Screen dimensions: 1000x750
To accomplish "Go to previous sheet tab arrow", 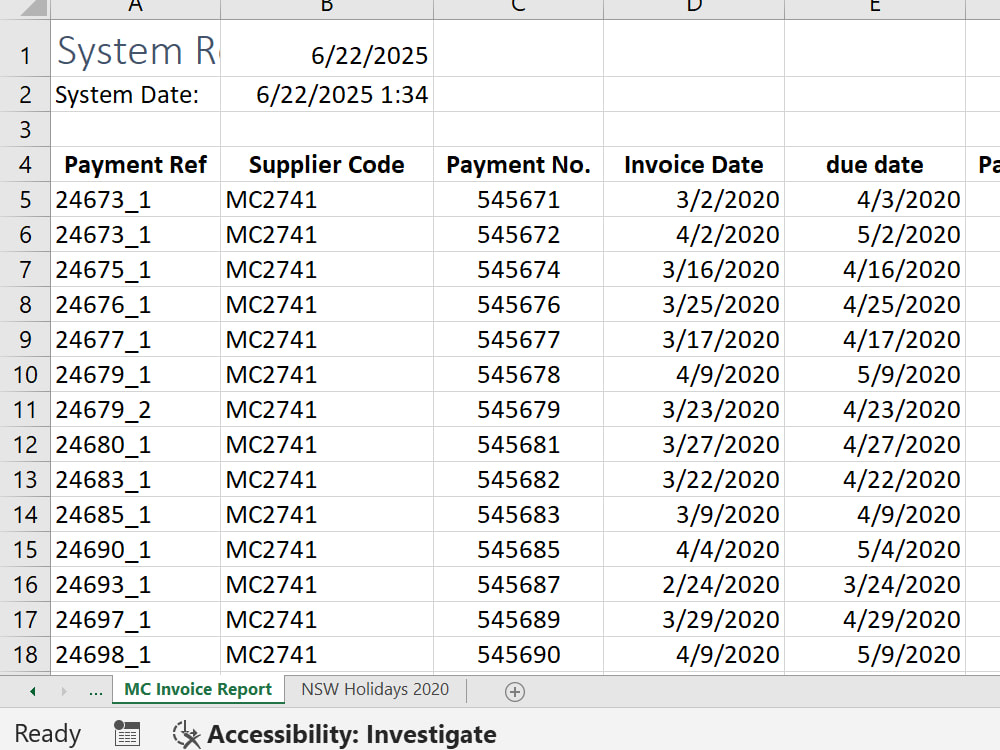I will pos(33,691).
